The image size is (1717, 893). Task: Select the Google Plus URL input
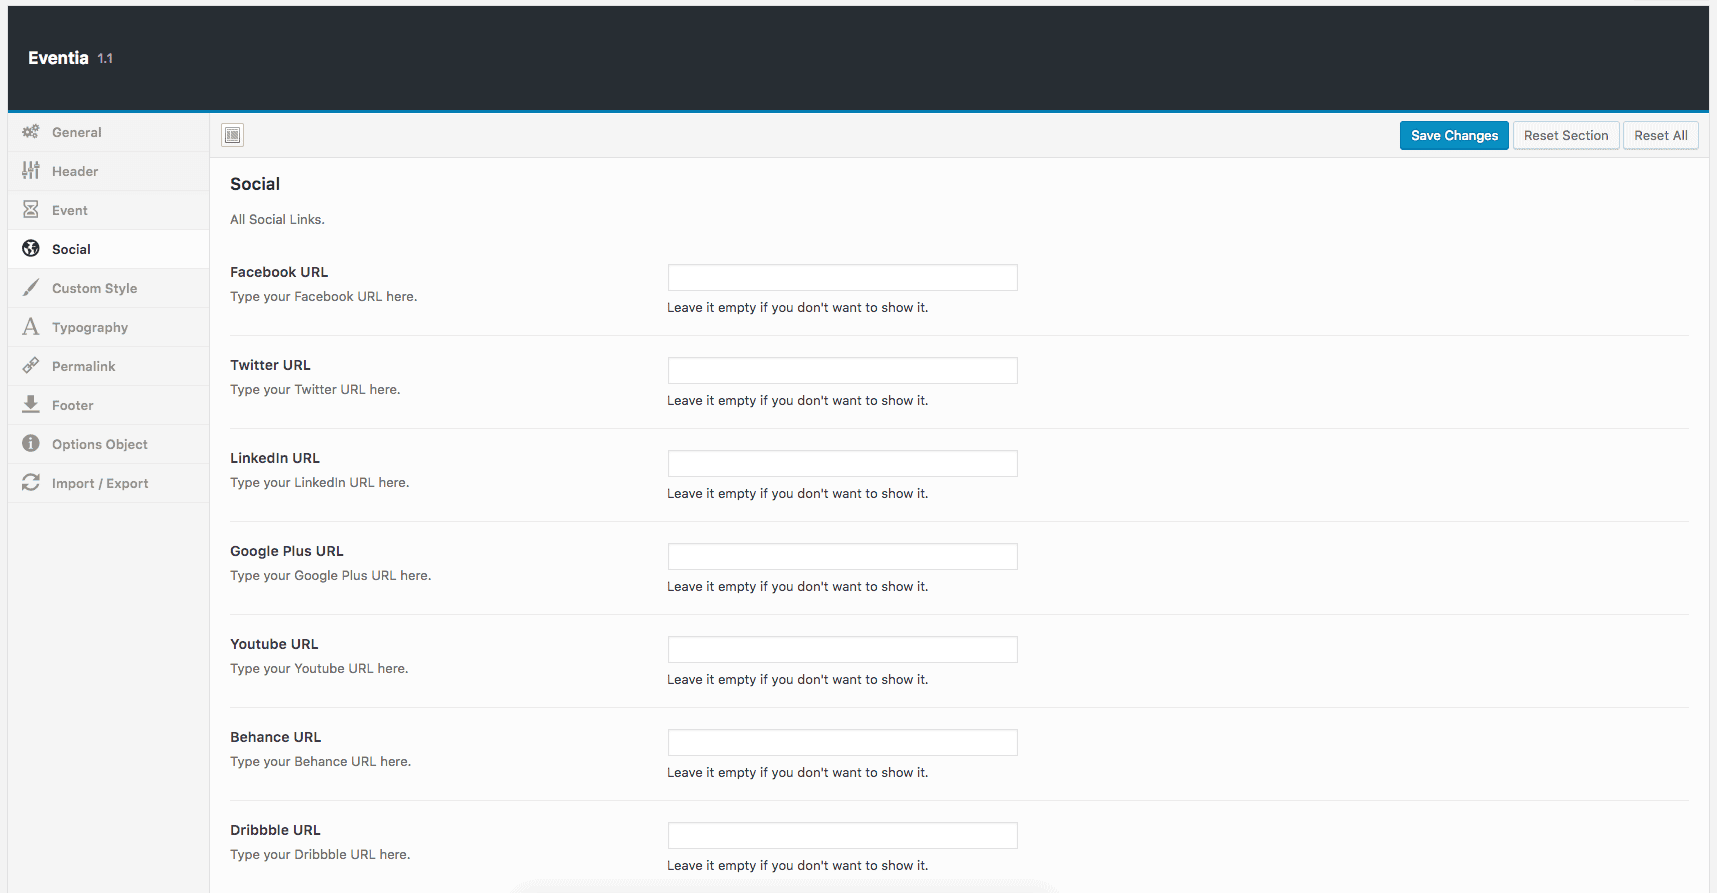842,557
